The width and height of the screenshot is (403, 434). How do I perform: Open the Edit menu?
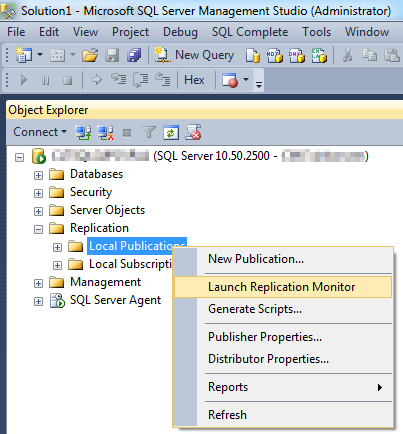tap(49, 32)
